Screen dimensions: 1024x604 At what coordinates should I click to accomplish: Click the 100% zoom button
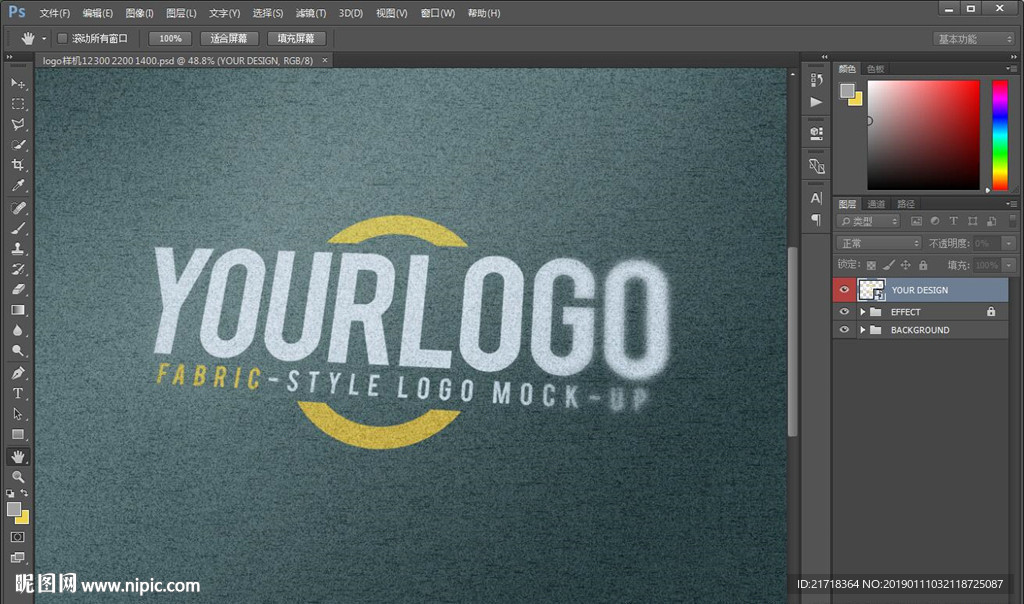tap(170, 39)
